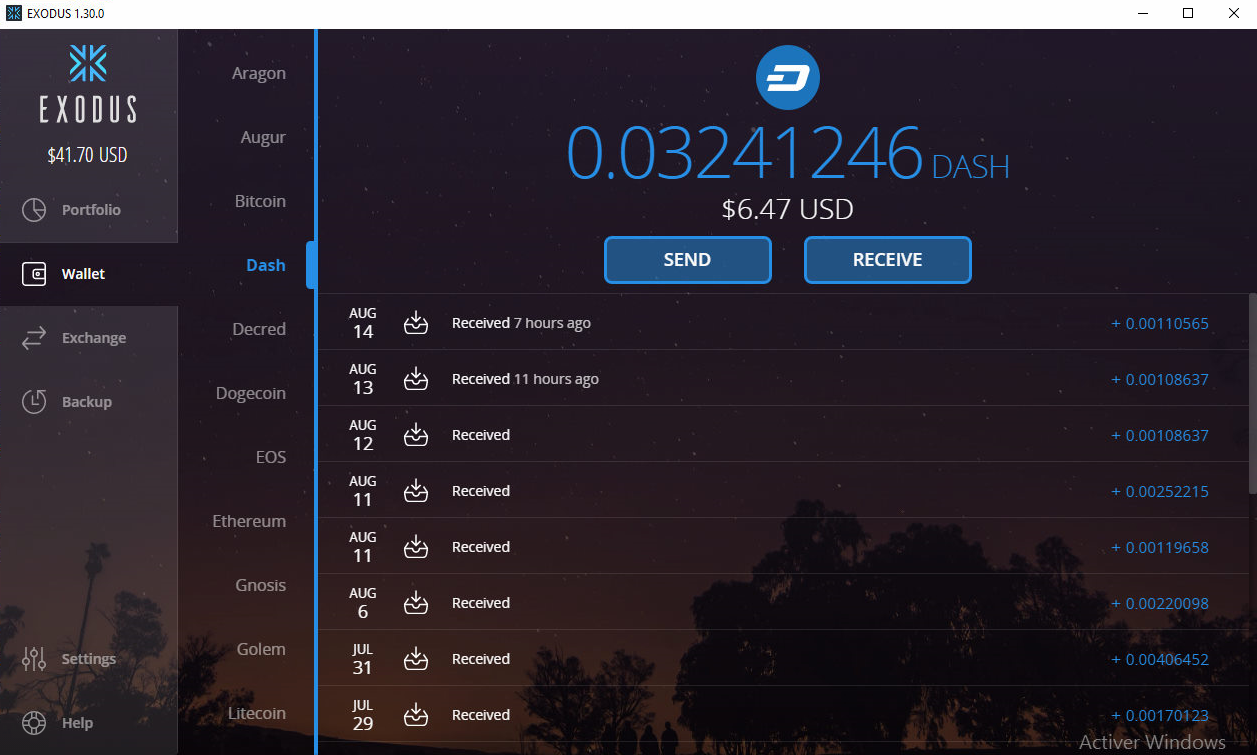The image size is (1257, 755).
Task: Click received icon for 0.00119658 transaction
Action: (416, 547)
